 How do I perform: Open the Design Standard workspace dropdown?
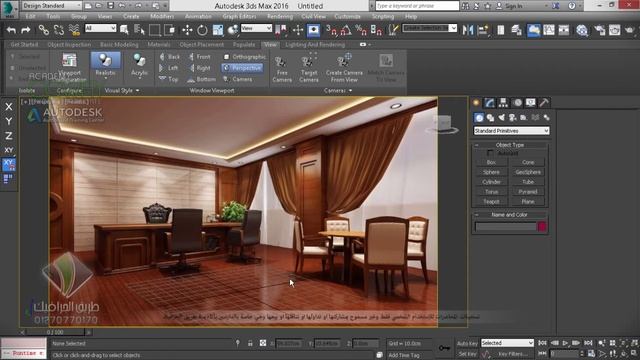[x=51, y=6]
